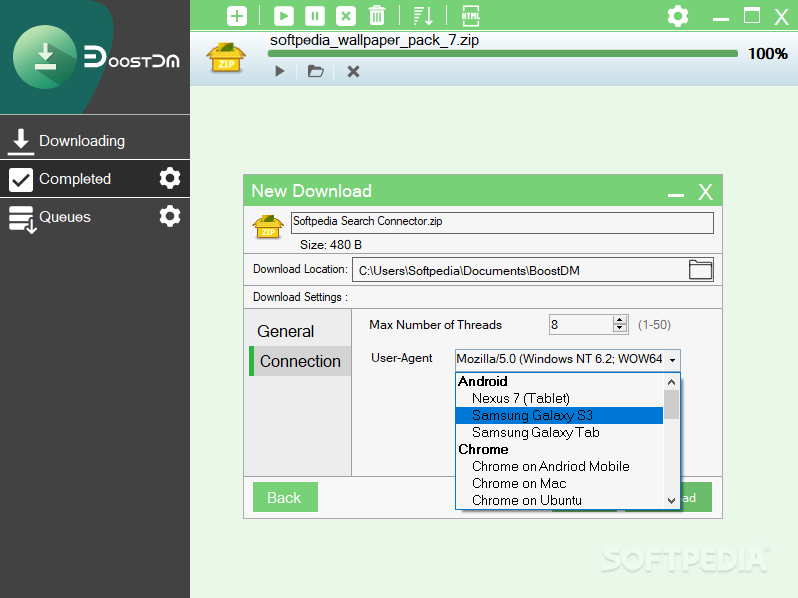Viewport: 798px width, 598px height.
Task: Open the sort order toolbar icon
Action: tap(423, 16)
